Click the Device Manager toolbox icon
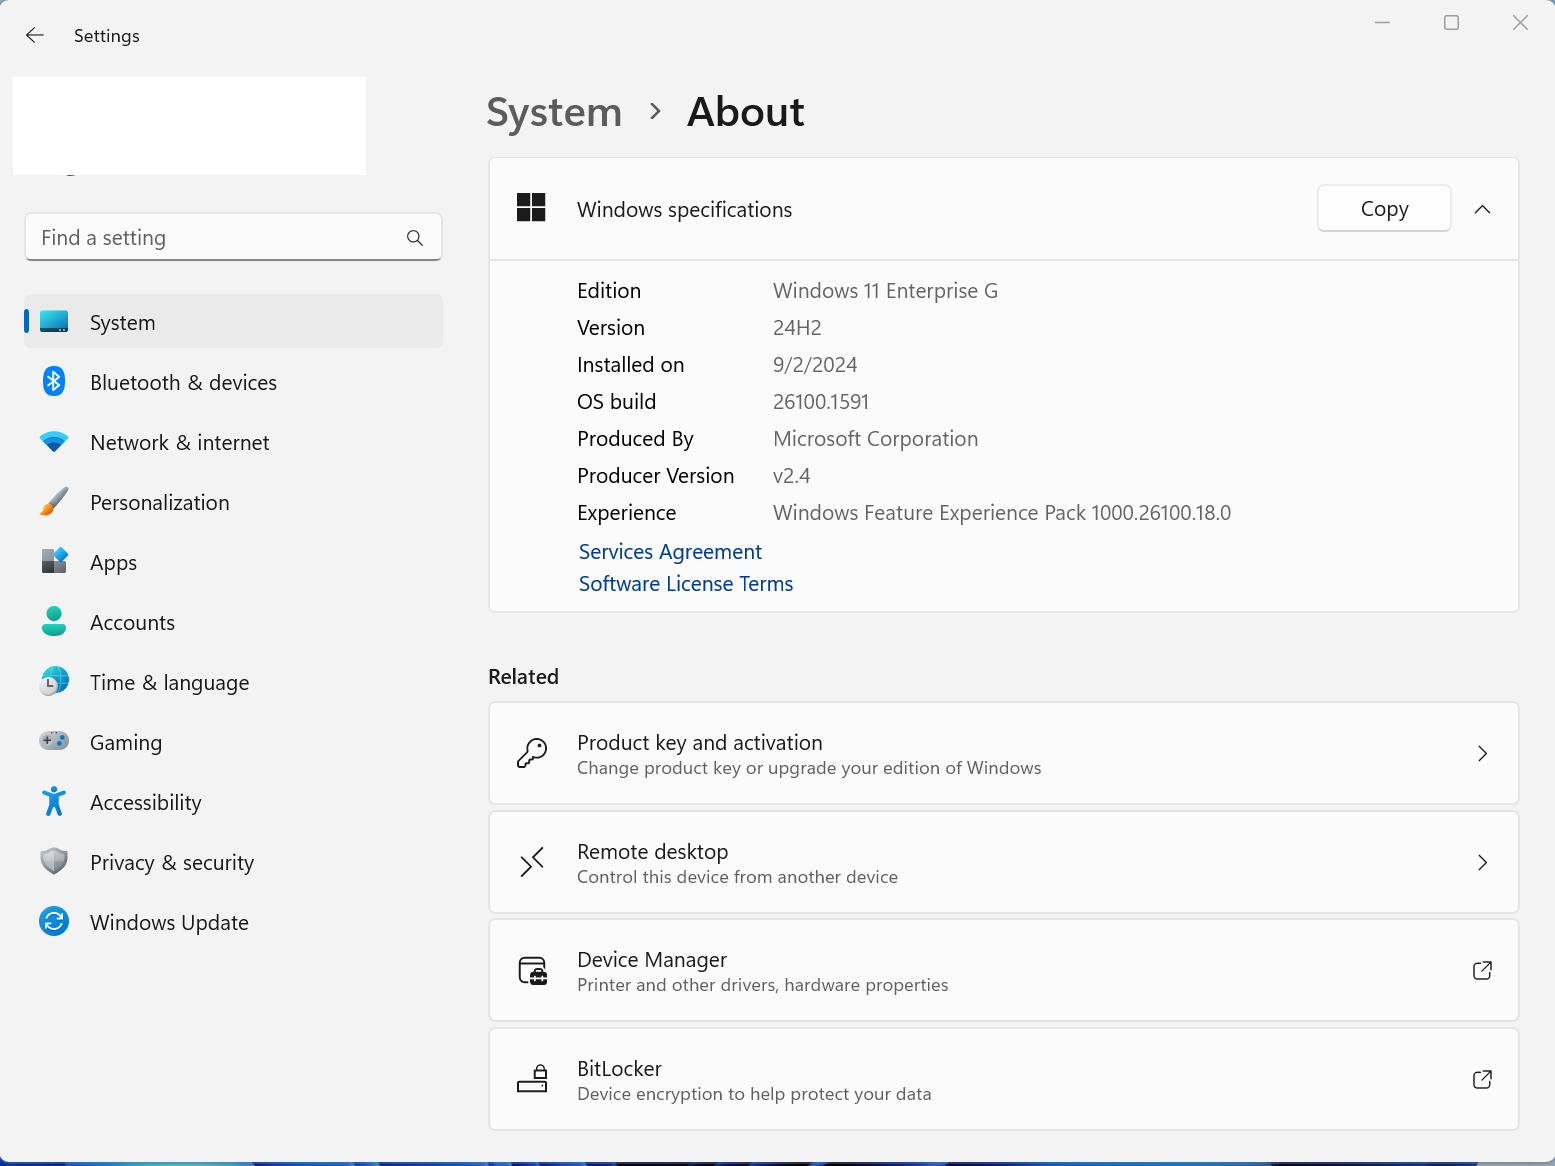 click(532, 970)
